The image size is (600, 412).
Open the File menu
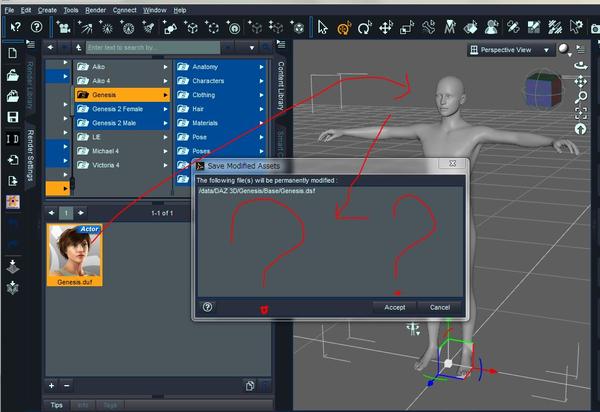click(9, 10)
